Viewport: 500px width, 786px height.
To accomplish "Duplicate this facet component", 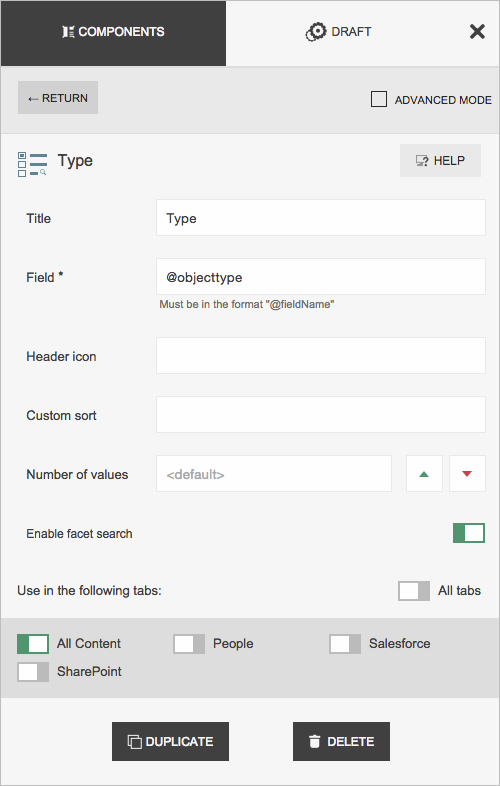I will click(171, 741).
